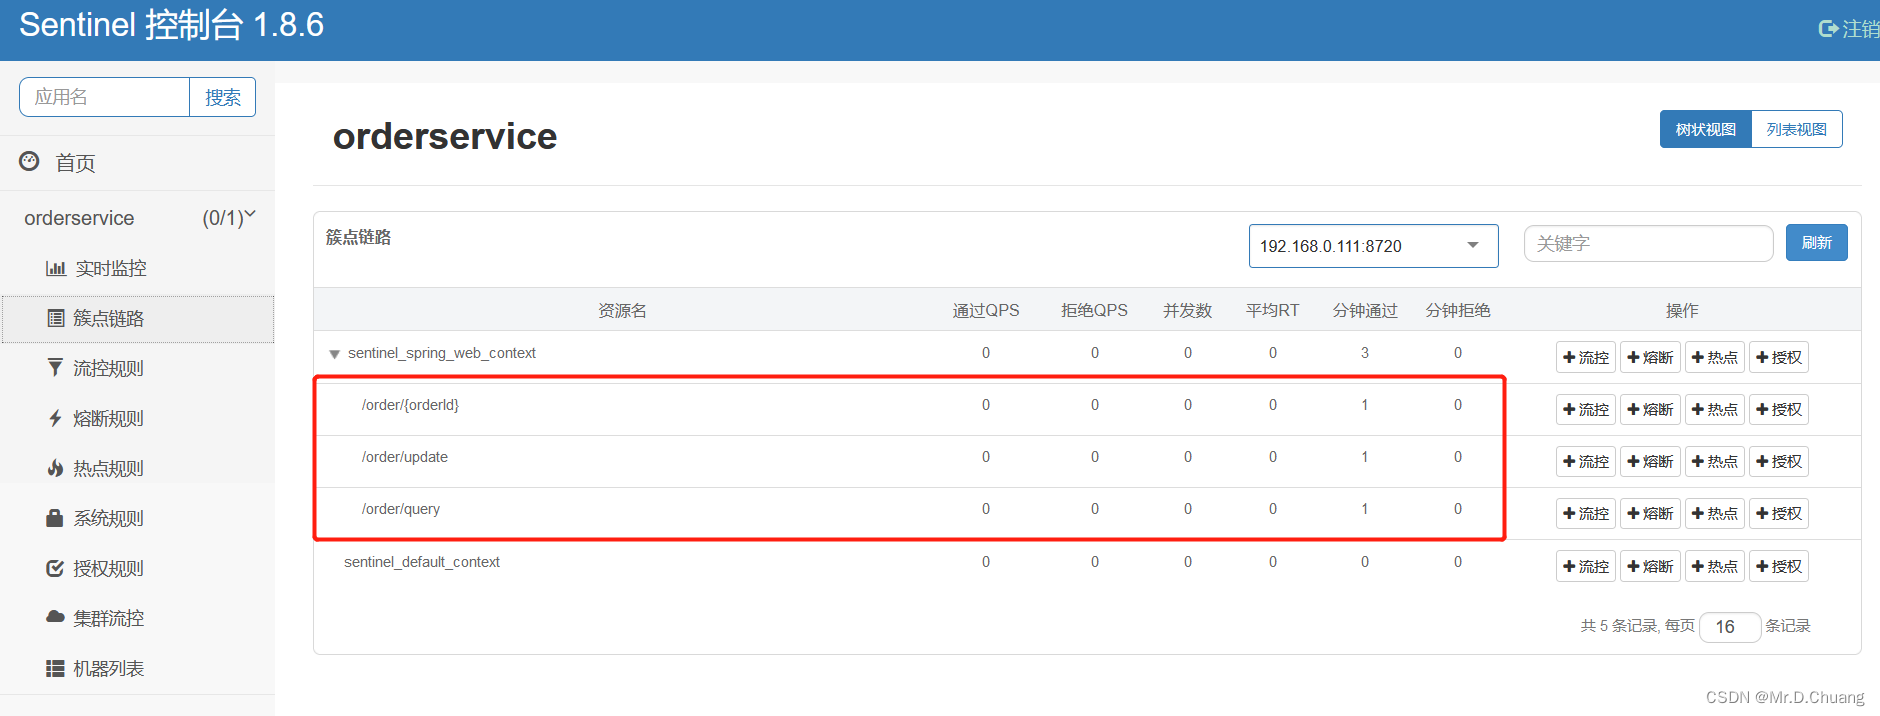Image resolution: width=1880 pixels, height=716 pixels.
Task: Click the 平均RT column header
Action: [x=1272, y=311]
